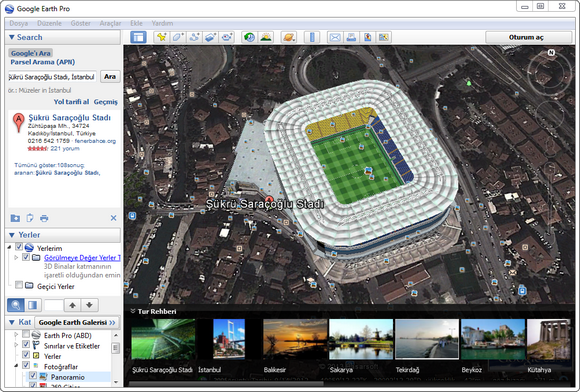Click the Oturum aç button
580x392 pixels.
point(529,37)
